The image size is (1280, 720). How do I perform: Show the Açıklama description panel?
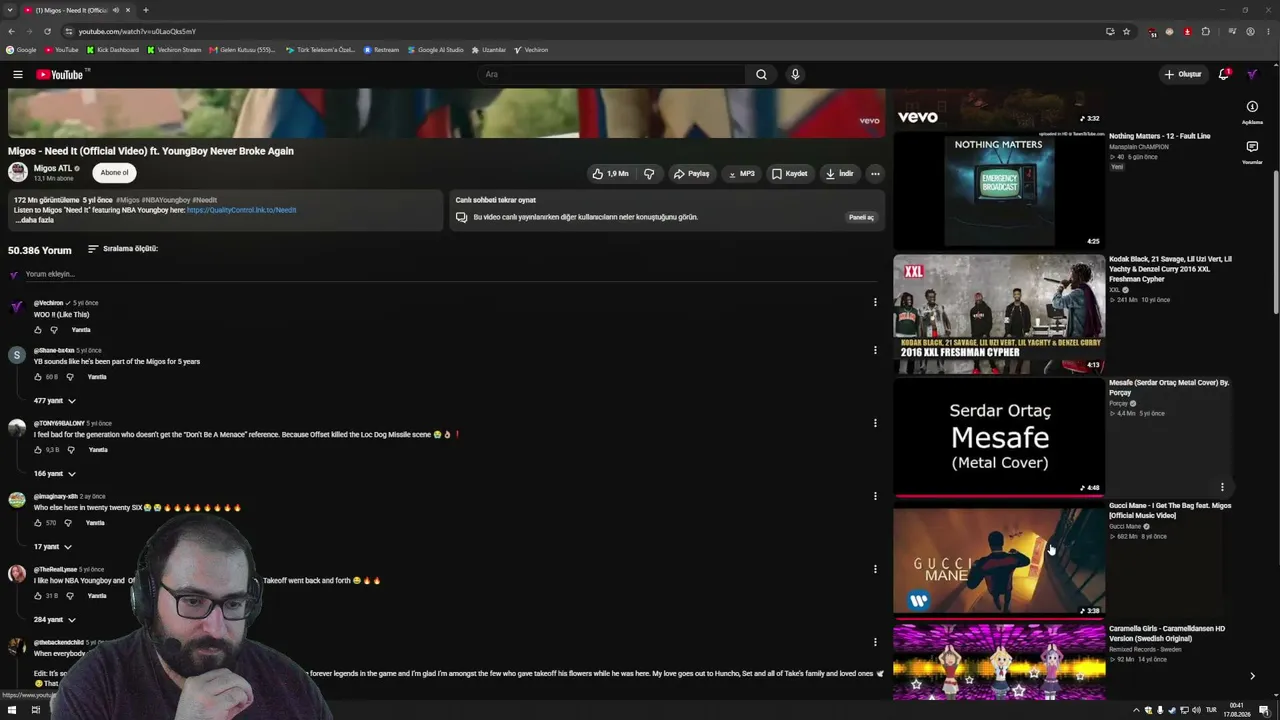1252,112
